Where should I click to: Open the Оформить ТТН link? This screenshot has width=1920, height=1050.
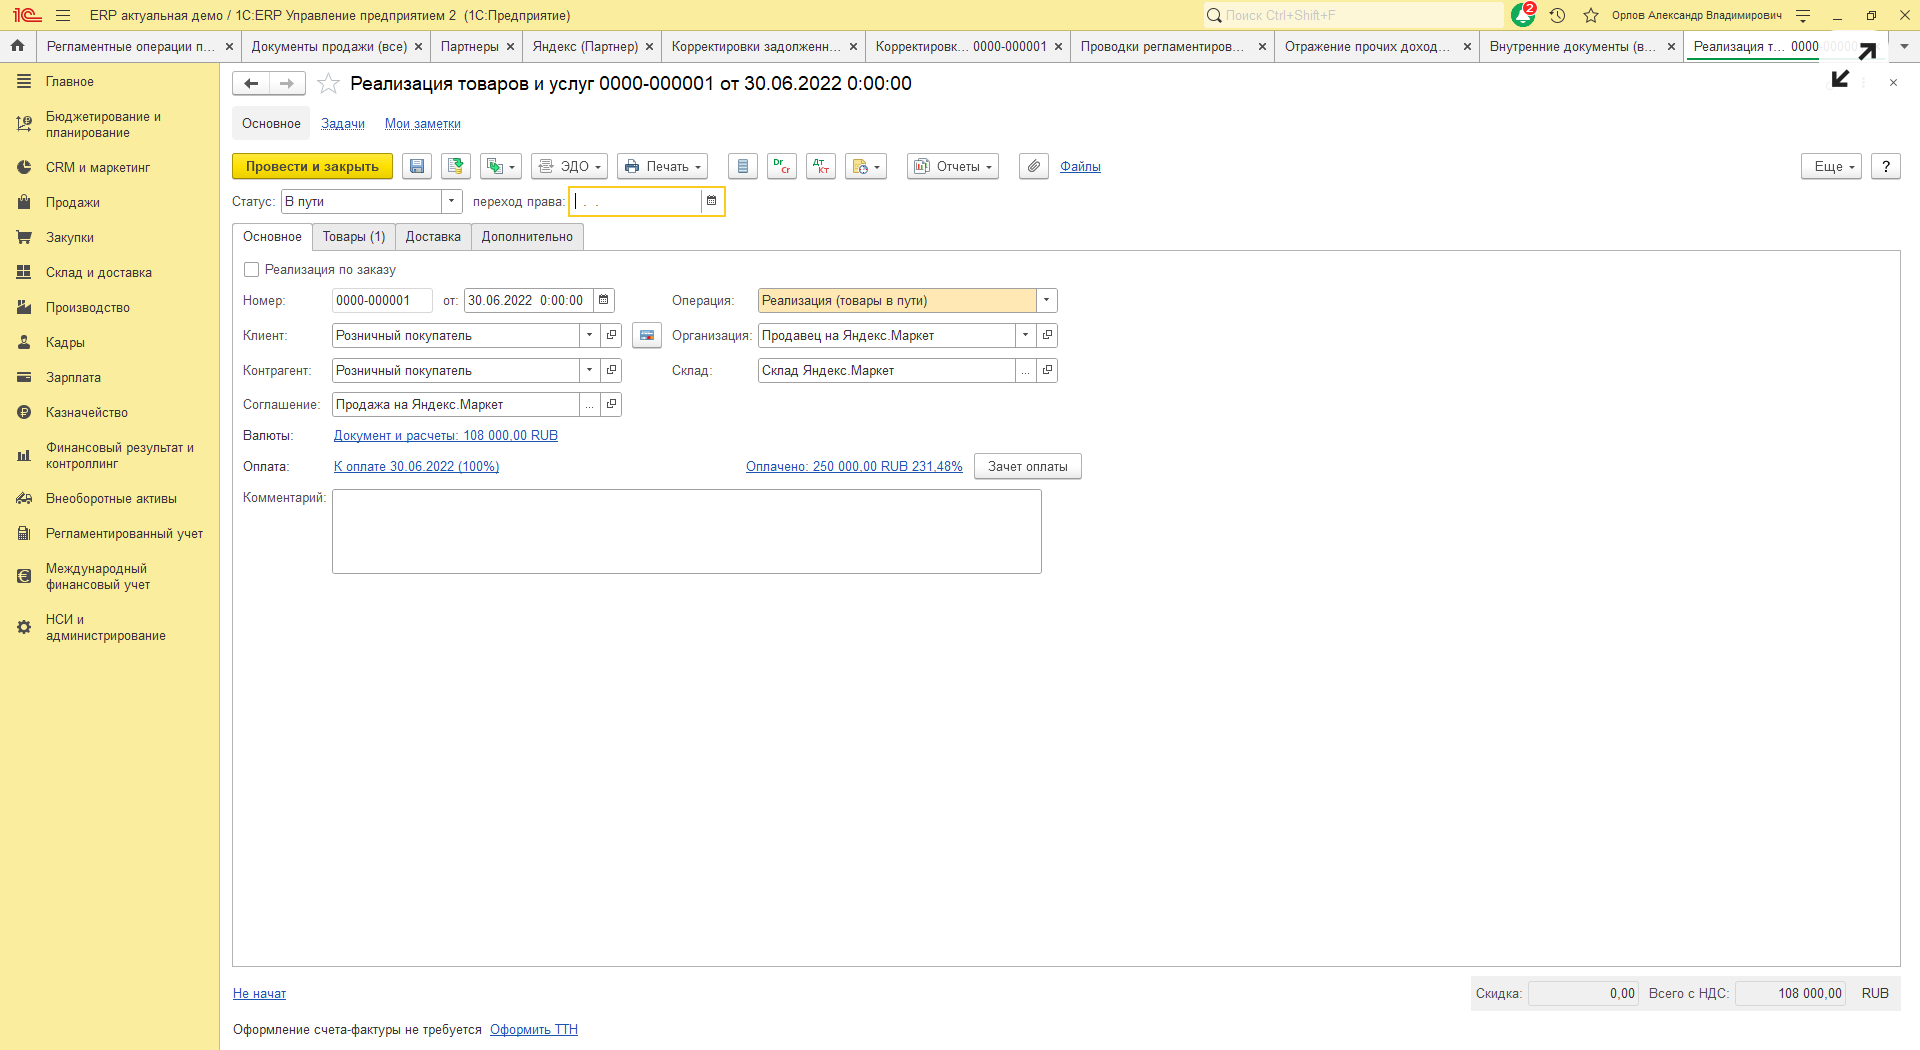pos(533,1030)
